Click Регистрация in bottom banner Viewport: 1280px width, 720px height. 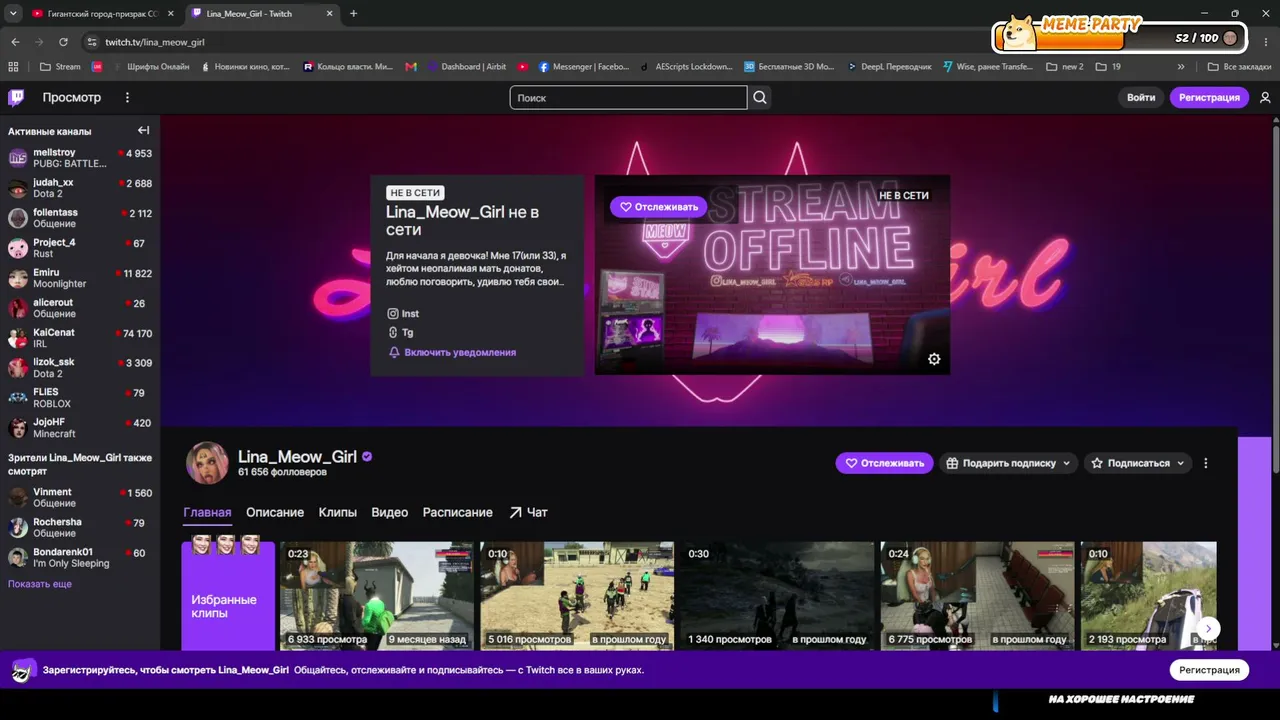(x=1209, y=670)
